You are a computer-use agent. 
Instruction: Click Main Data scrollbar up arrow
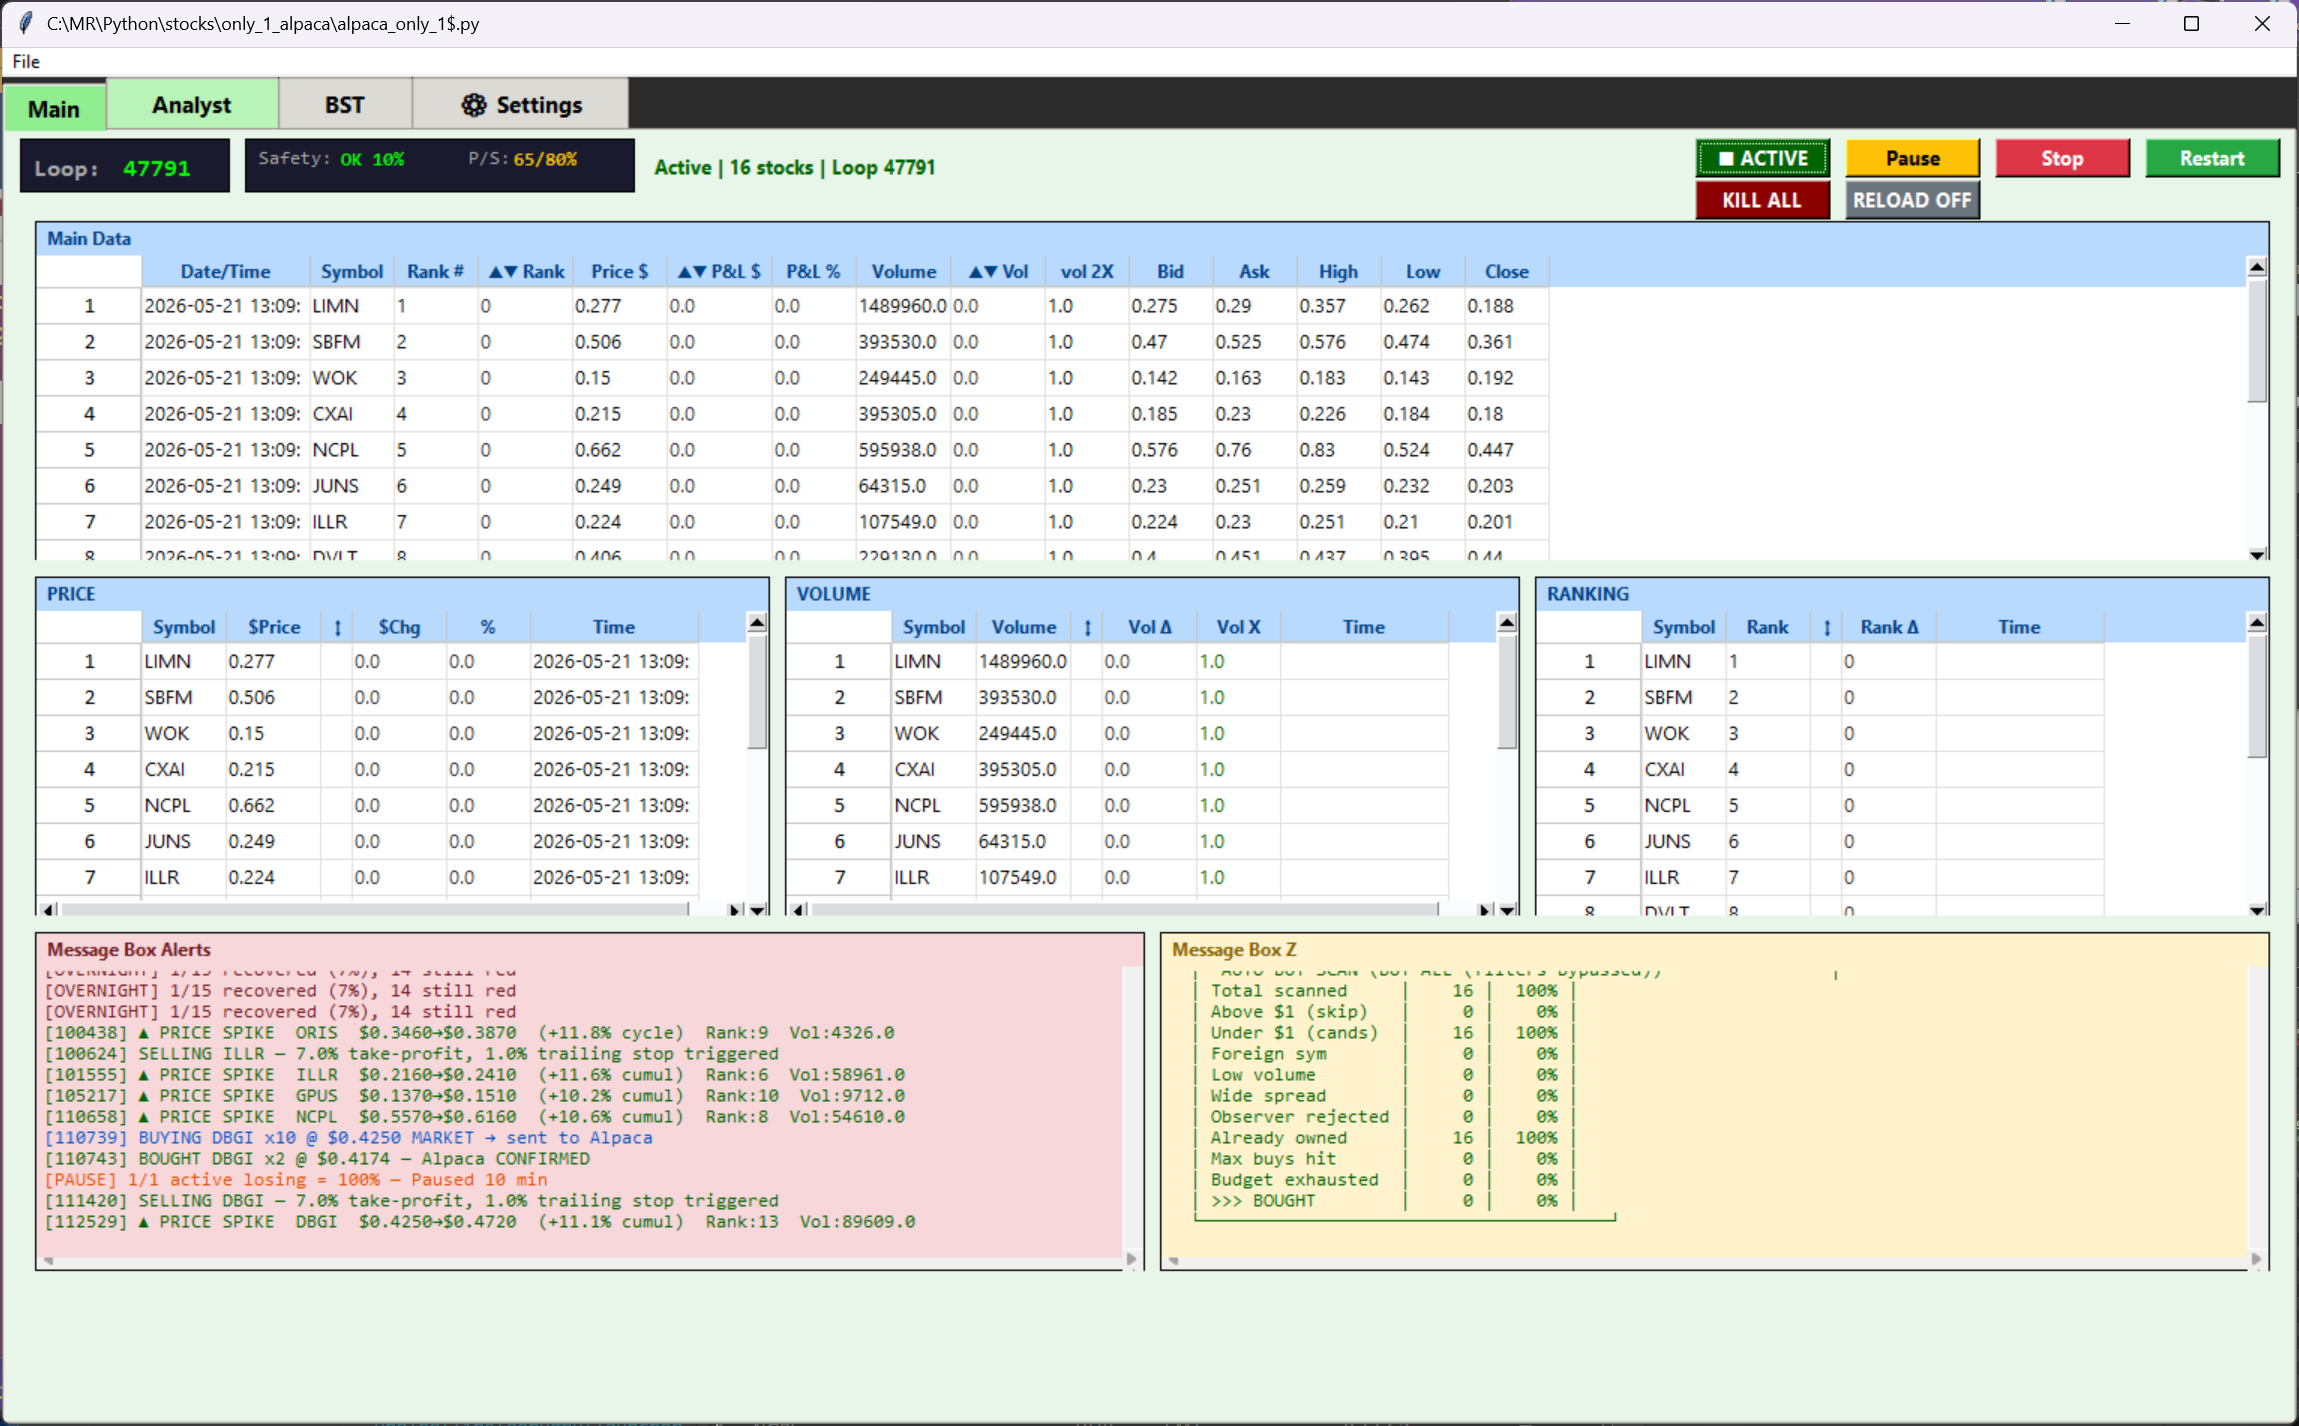[x=2256, y=267]
